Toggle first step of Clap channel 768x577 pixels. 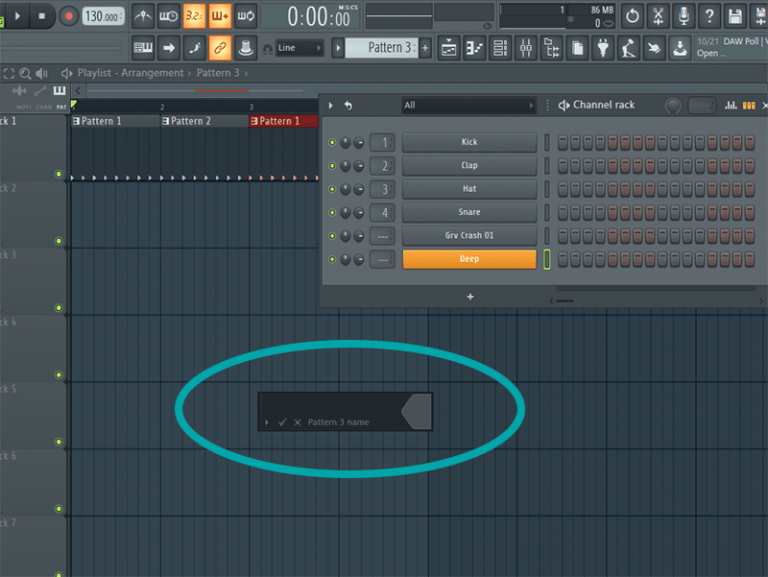pos(563,166)
